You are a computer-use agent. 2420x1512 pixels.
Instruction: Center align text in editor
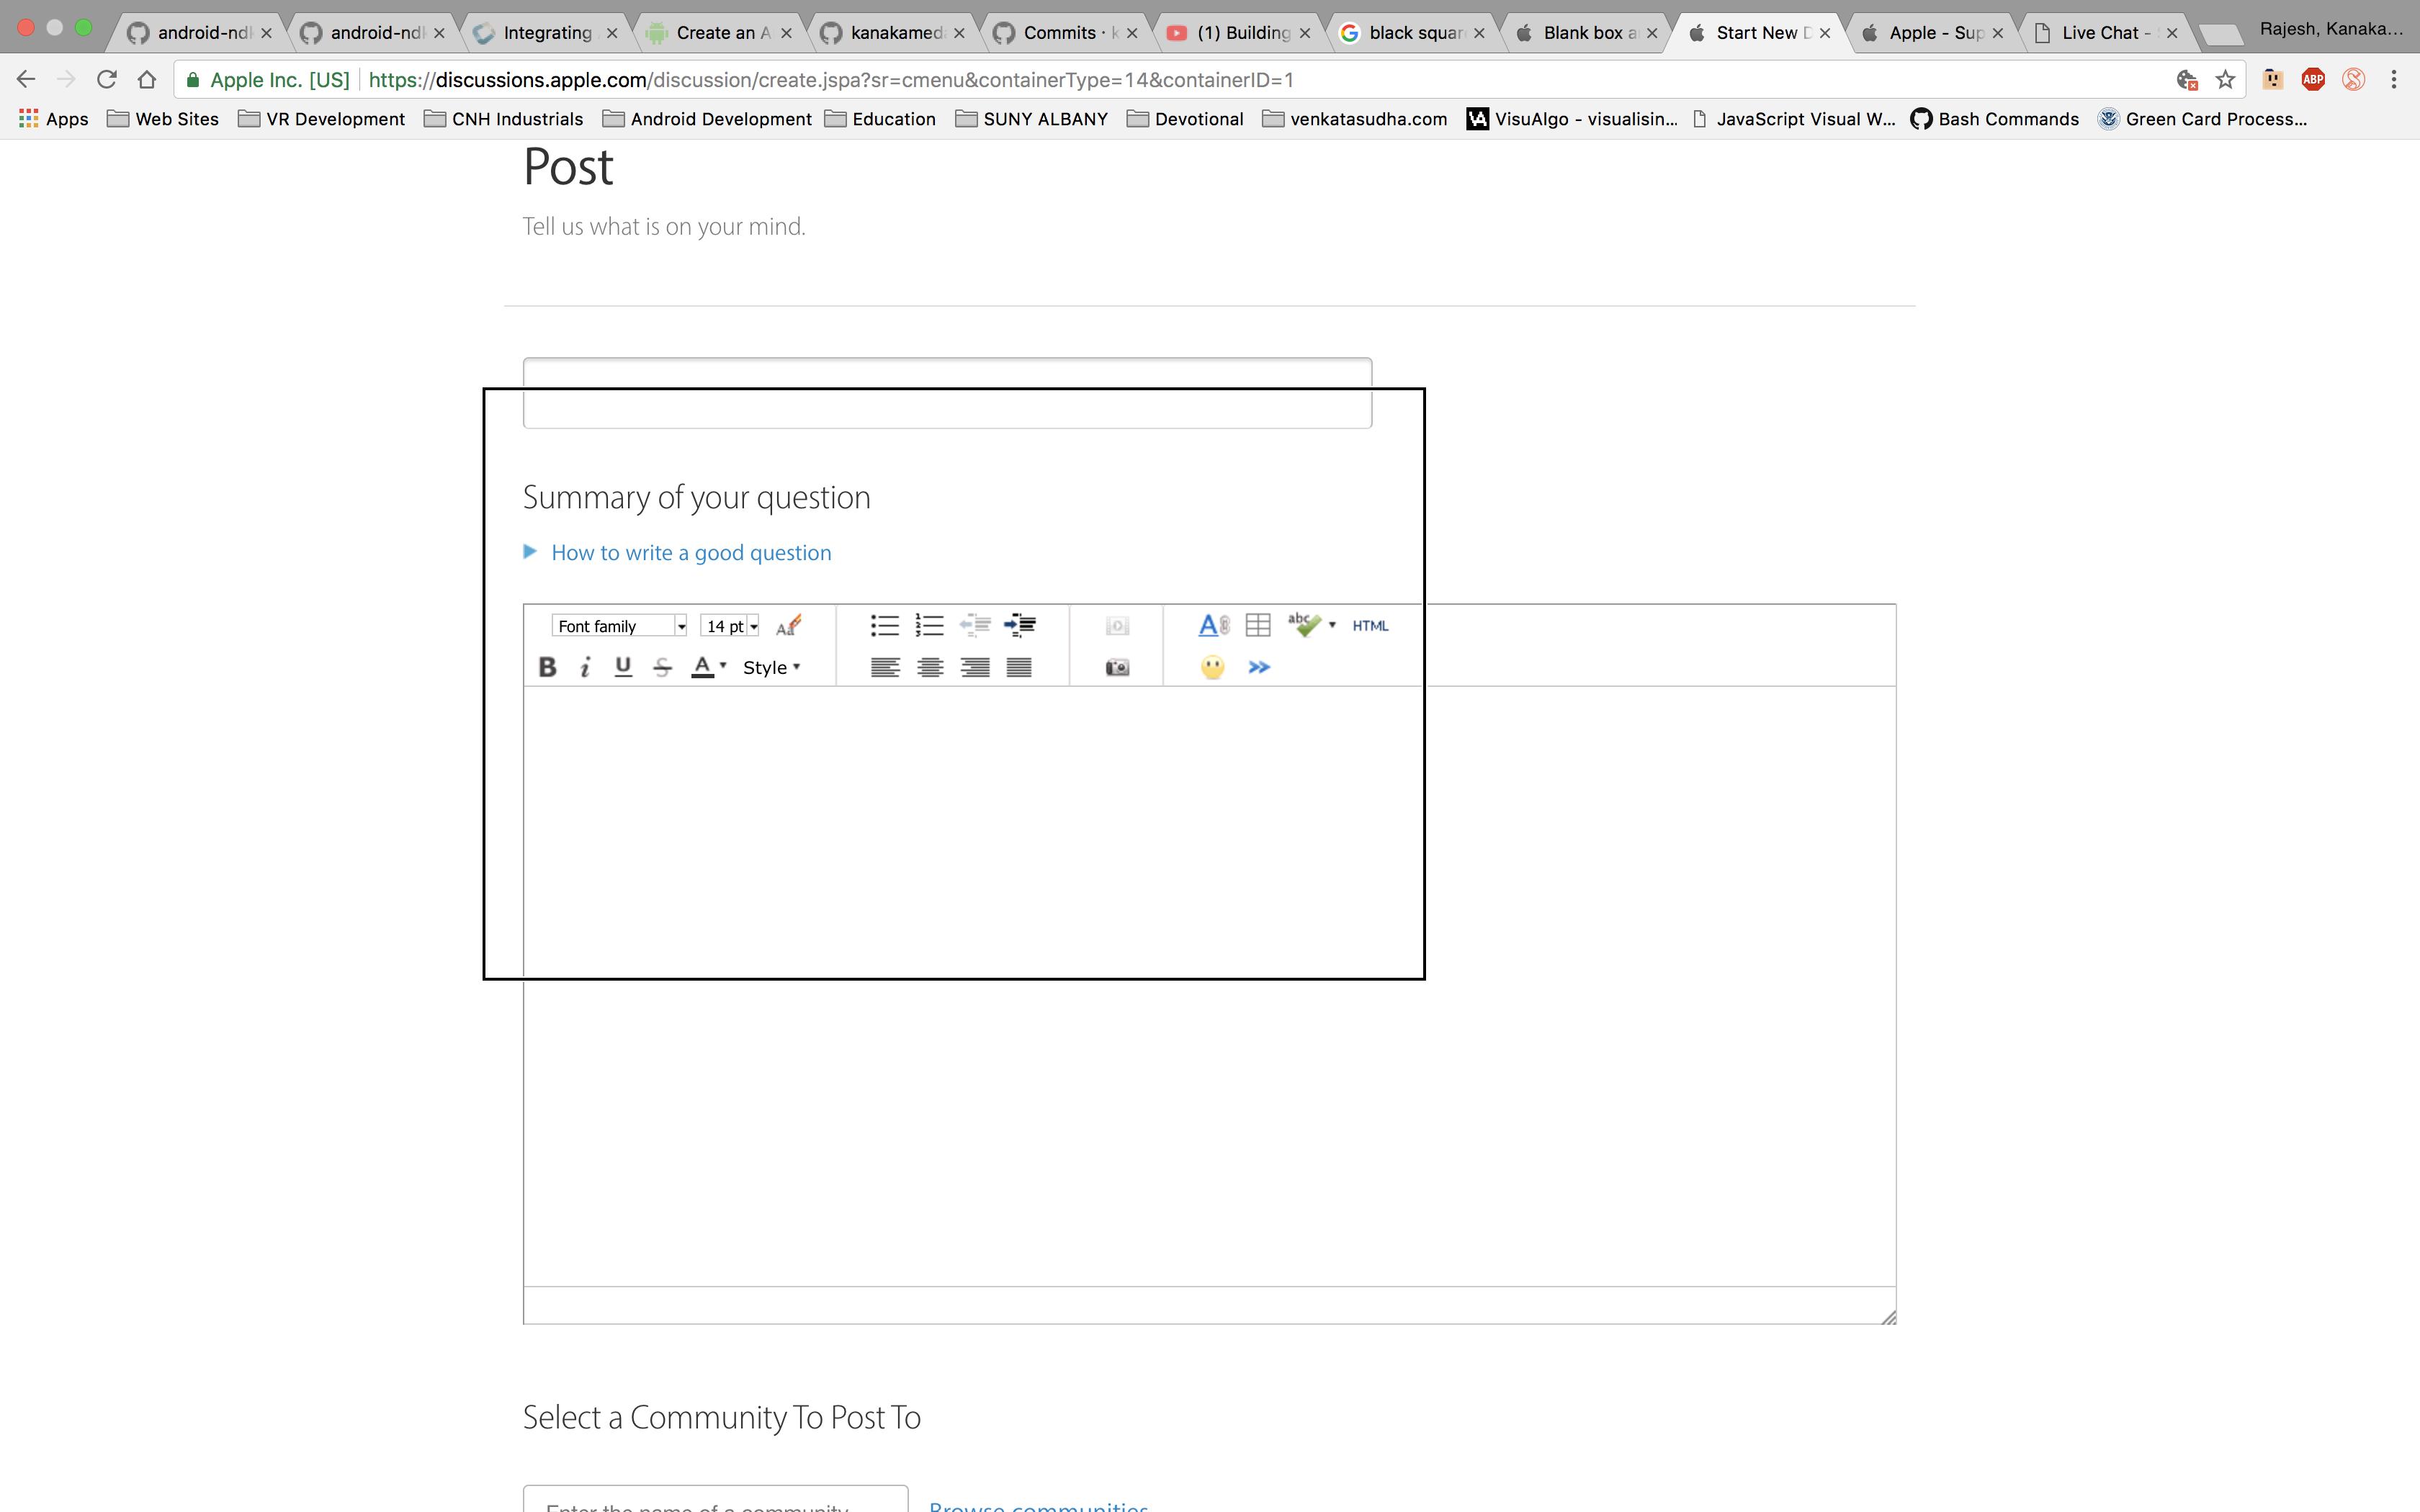click(930, 667)
